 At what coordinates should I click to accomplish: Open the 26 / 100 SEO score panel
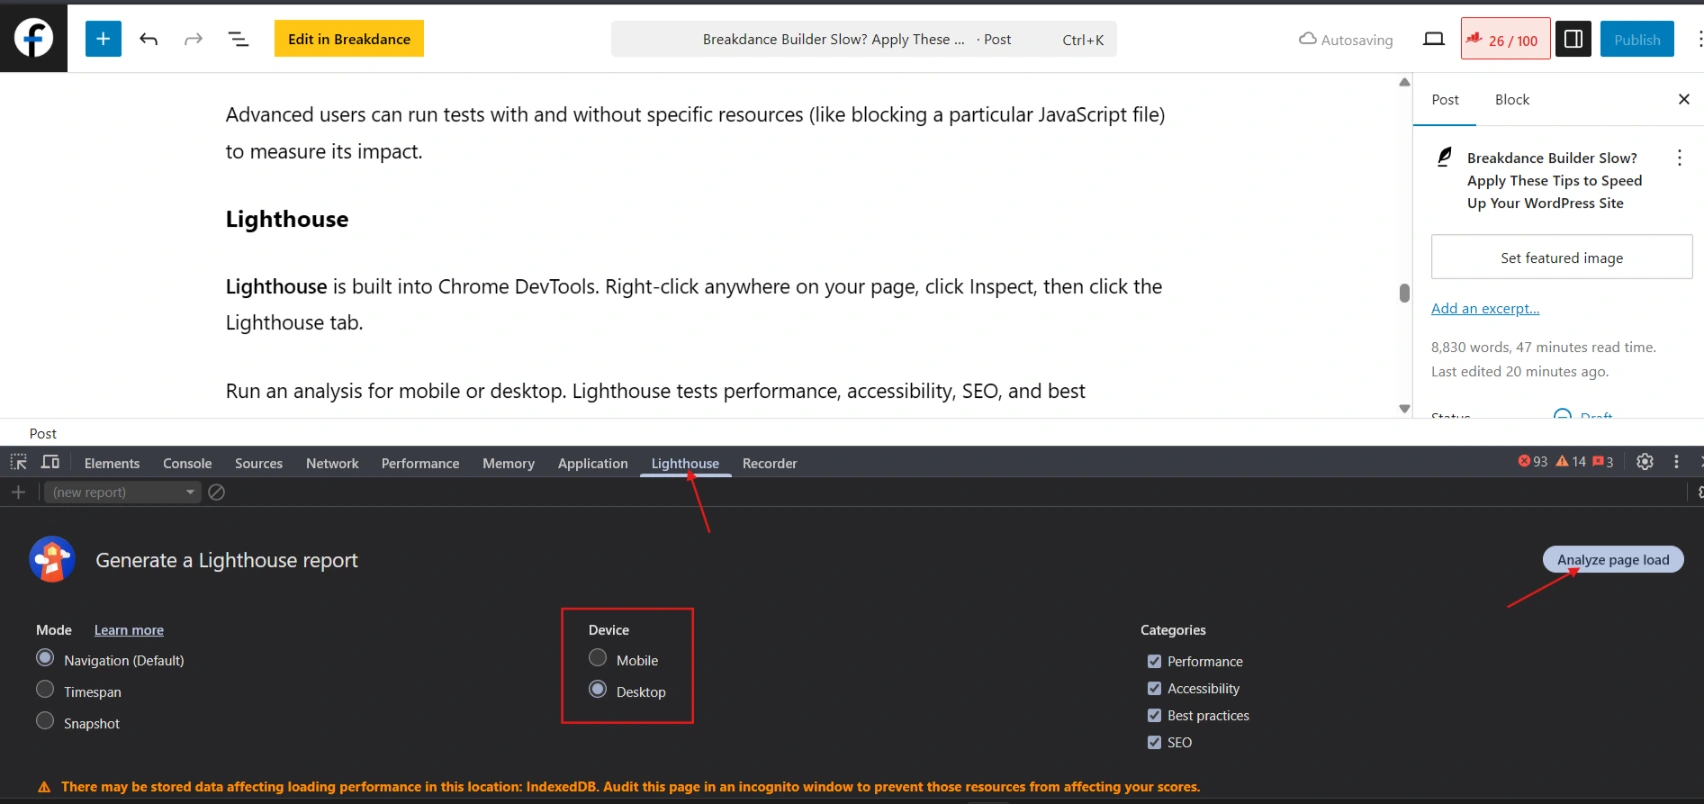coord(1505,39)
